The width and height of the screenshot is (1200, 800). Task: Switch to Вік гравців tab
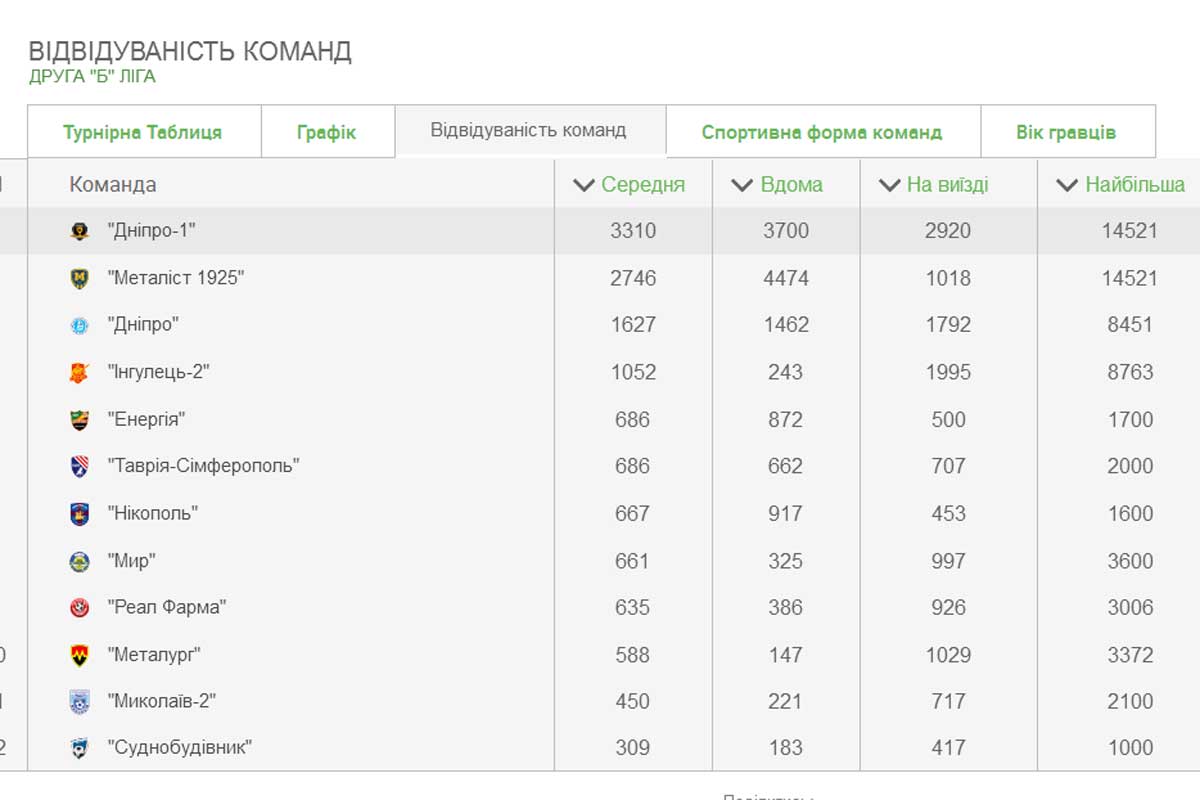[x=1066, y=132]
